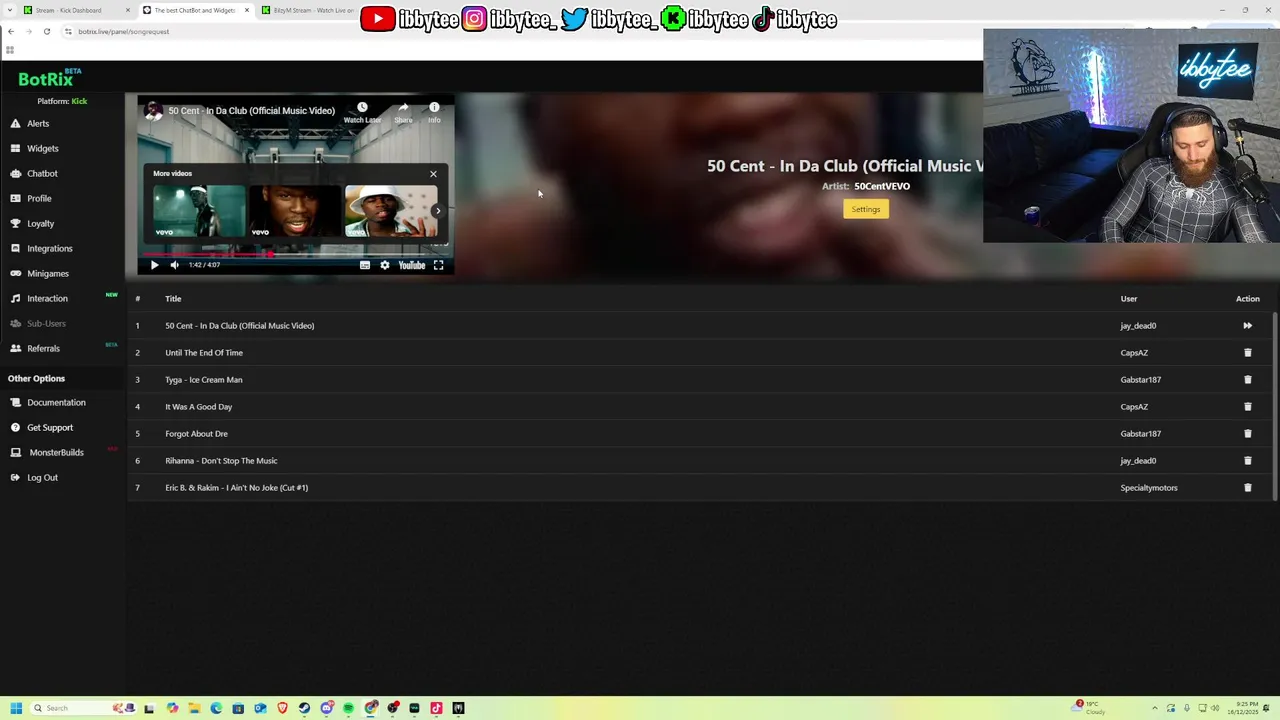Open Integrations in the sidebar
Viewport: 1280px width, 720px height.
coord(49,248)
